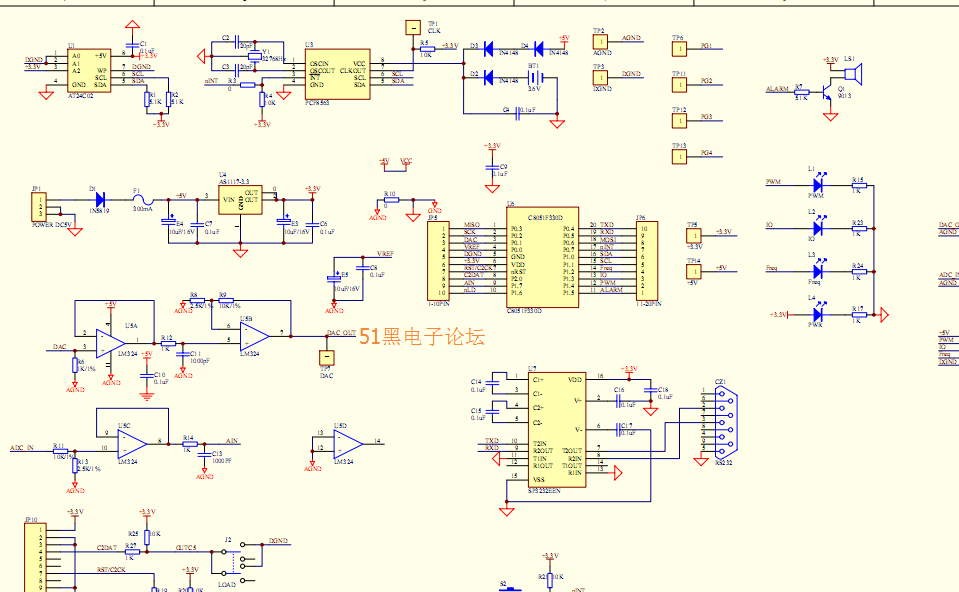
Task: Select the JP1 power connector
Action: coord(39,207)
